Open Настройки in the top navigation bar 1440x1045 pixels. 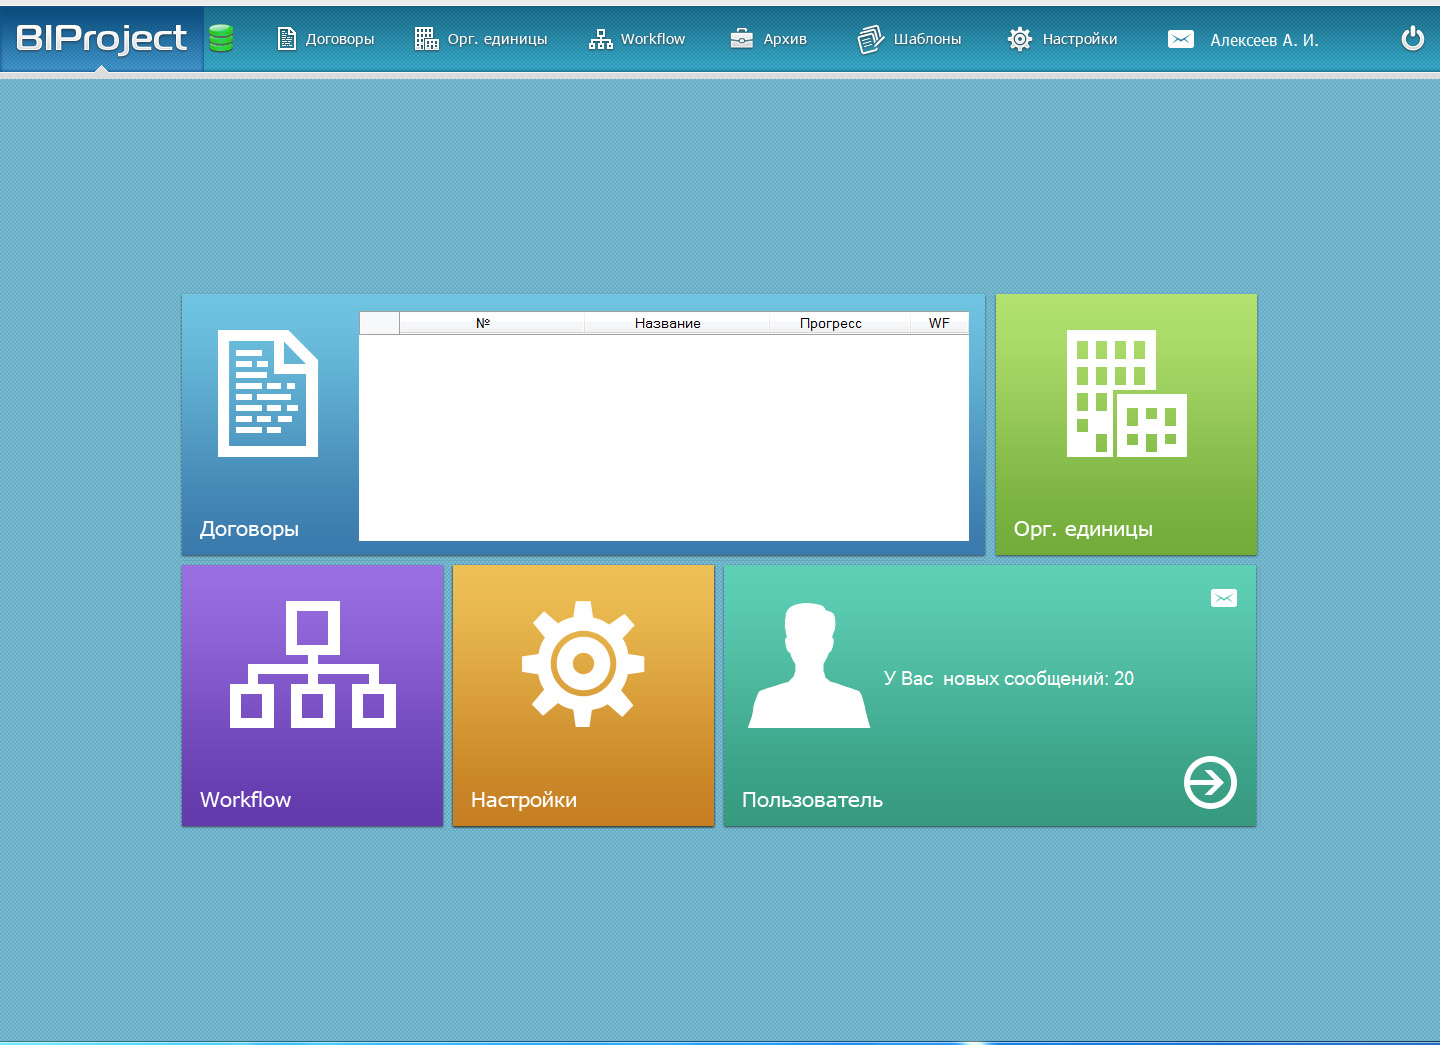(x=1063, y=39)
